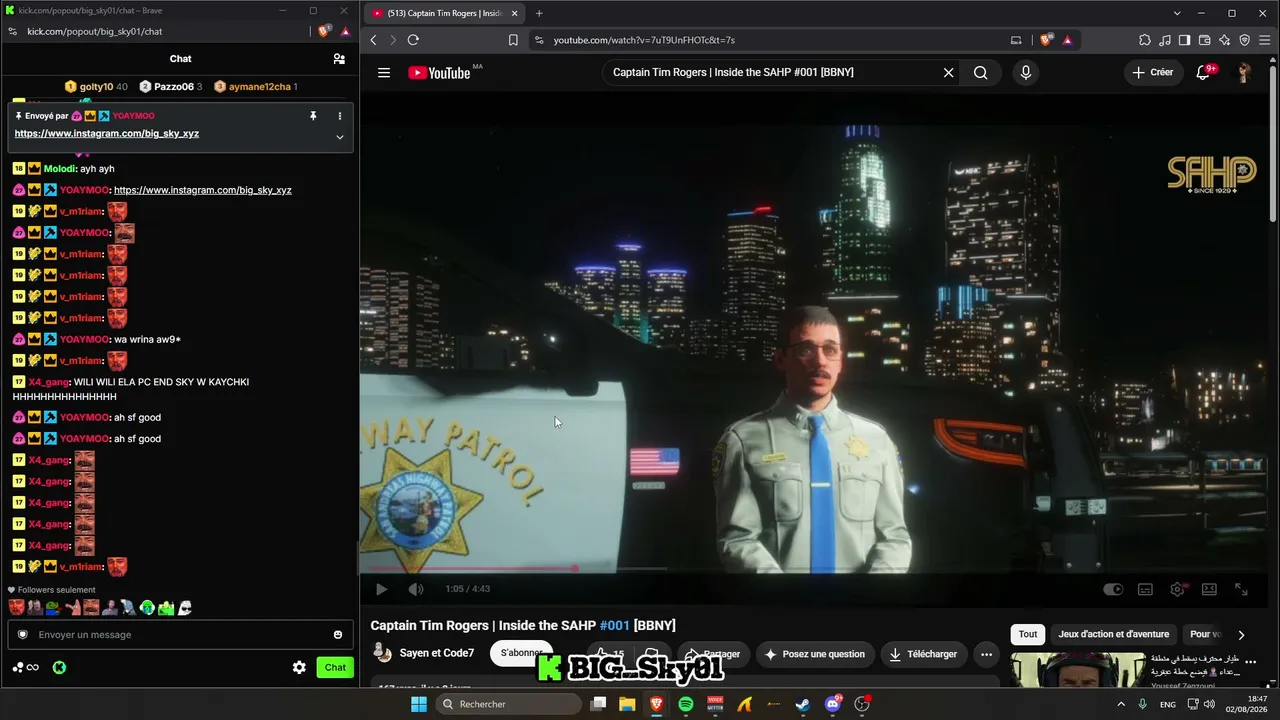Open the Sayen et Code7 channel name
Image resolution: width=1280 pixels, height=720 pixels.
[x=437, y=654]
